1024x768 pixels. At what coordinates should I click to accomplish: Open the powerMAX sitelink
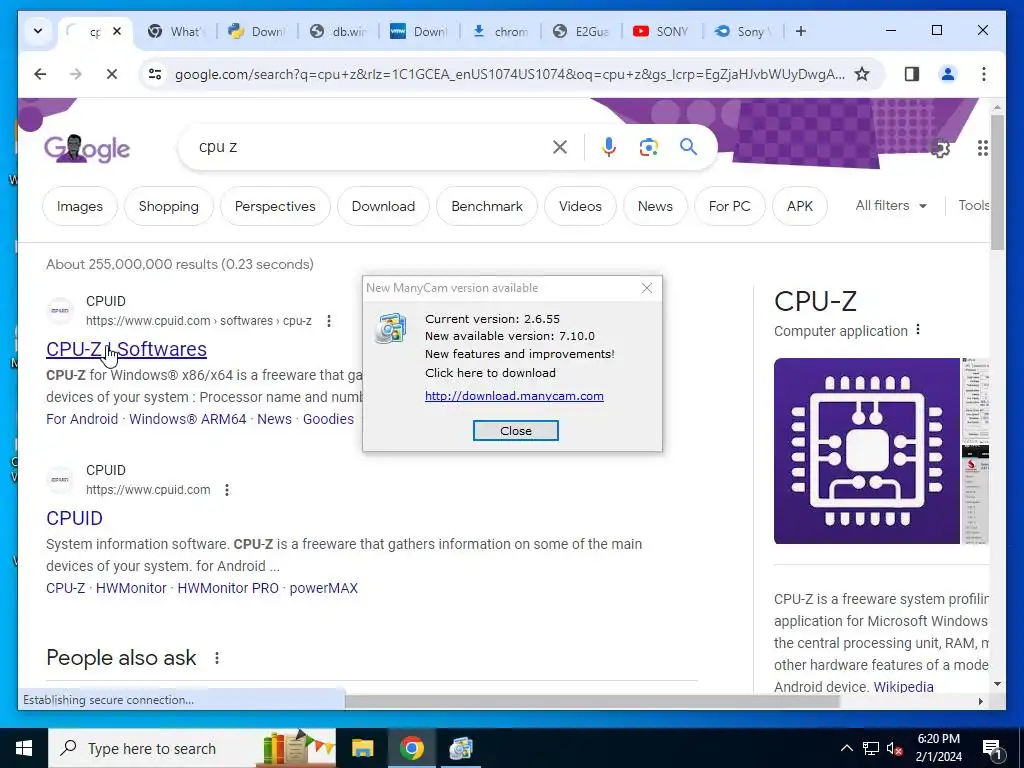[x=323, y=588]
